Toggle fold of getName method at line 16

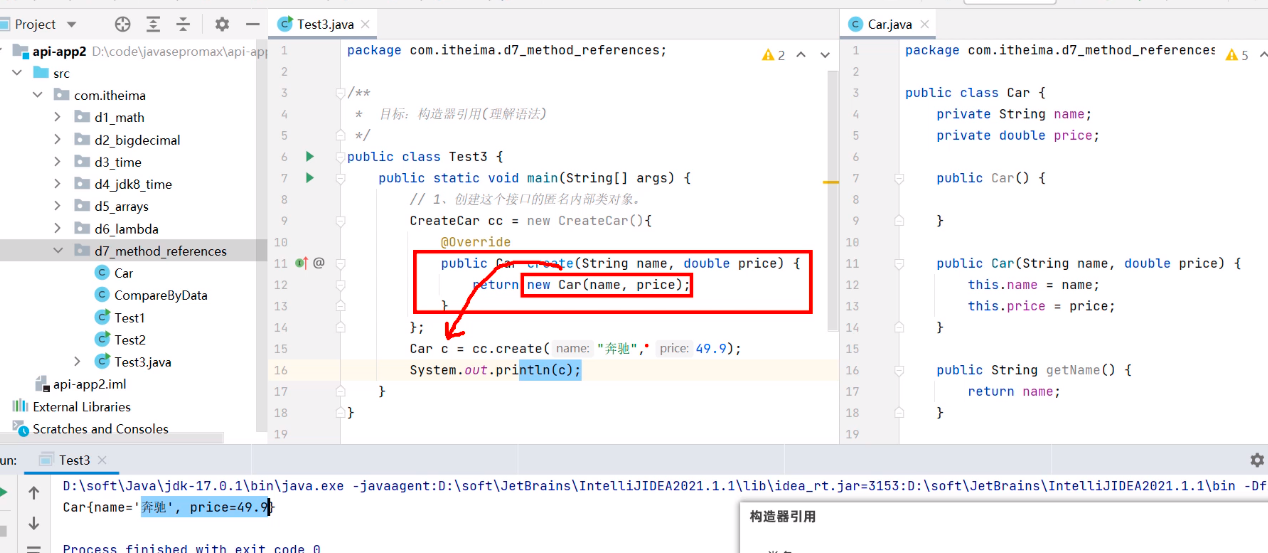pos(899,370)
